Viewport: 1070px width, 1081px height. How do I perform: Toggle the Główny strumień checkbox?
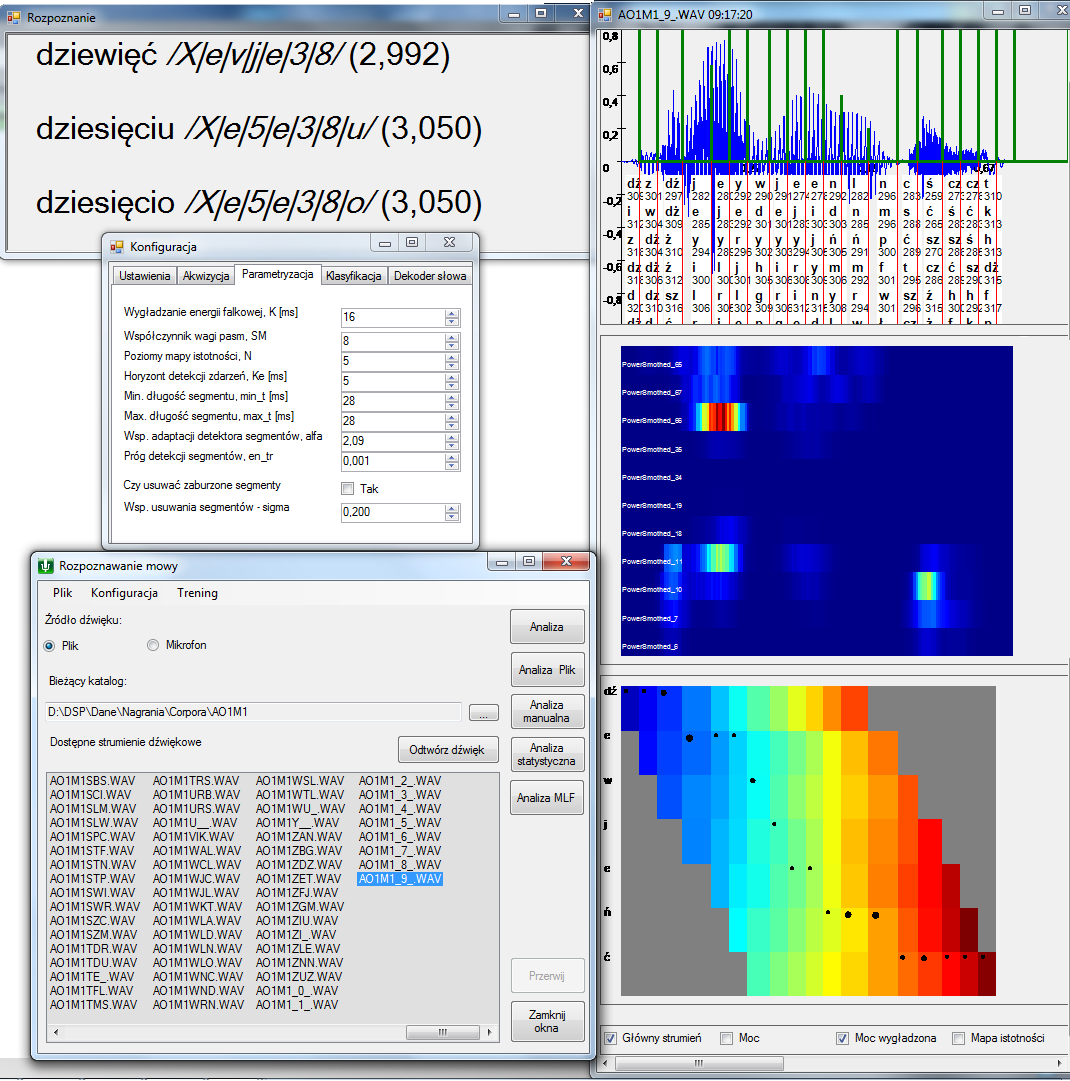click(x=610, y=1038)
